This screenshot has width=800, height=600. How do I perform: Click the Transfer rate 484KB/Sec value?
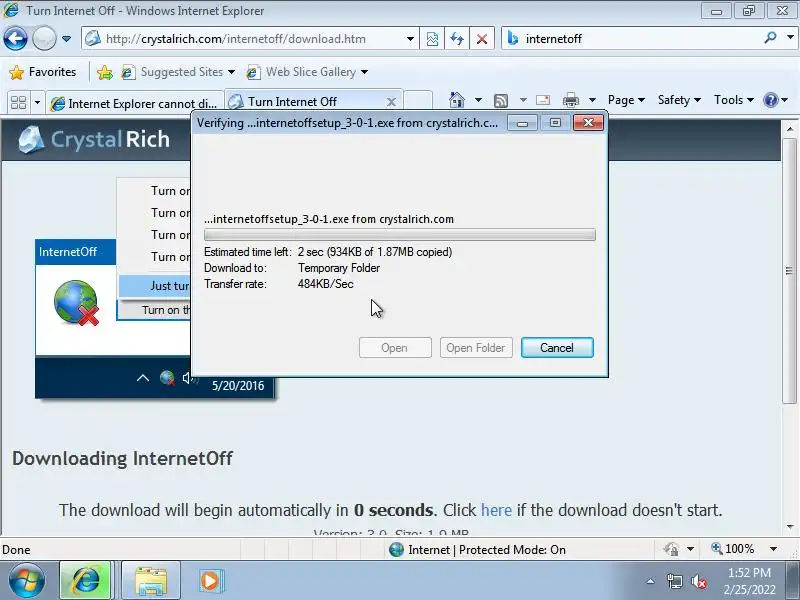pyautogui.click(x=326, y=284)
